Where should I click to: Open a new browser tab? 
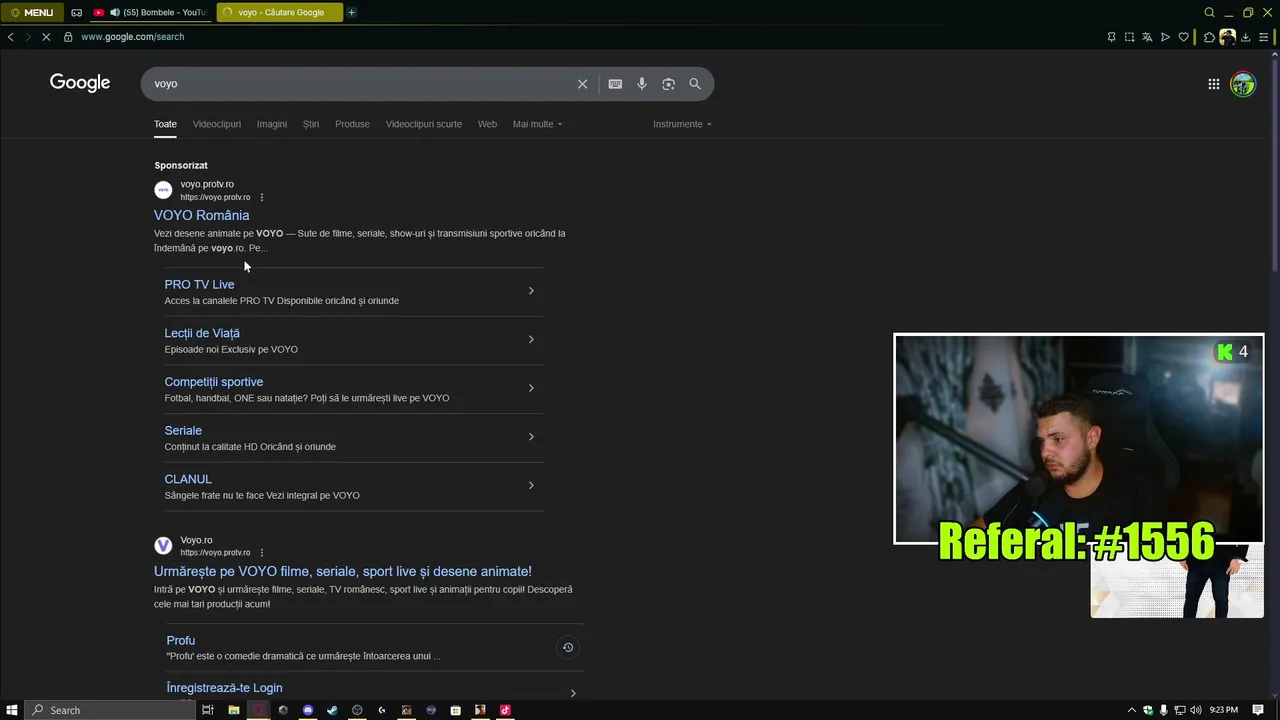(x=351, y=12)
